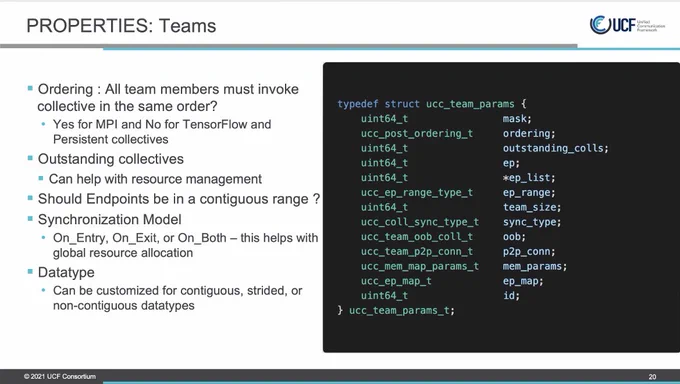Click "Should Endpoints be in a contiguous range ?"
The height and width of the screenshot is (384, 680).
pyautogui.click(x=179, y=199)
